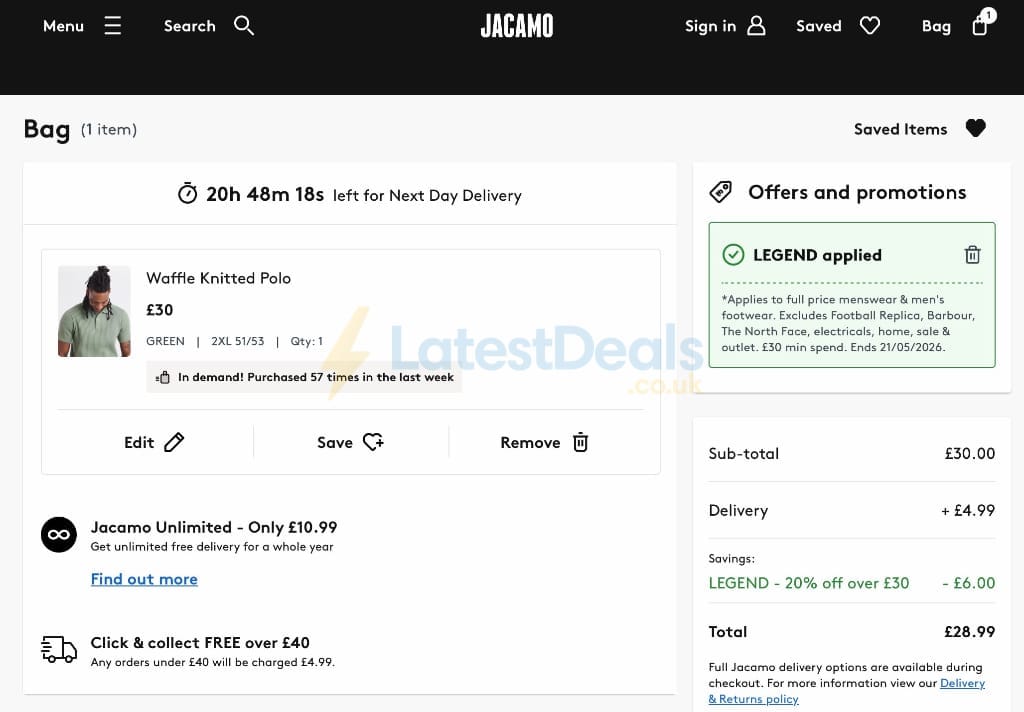Click the Delivery + £4.99 amount
The image size is (1024, 712).
coord(968,510)
